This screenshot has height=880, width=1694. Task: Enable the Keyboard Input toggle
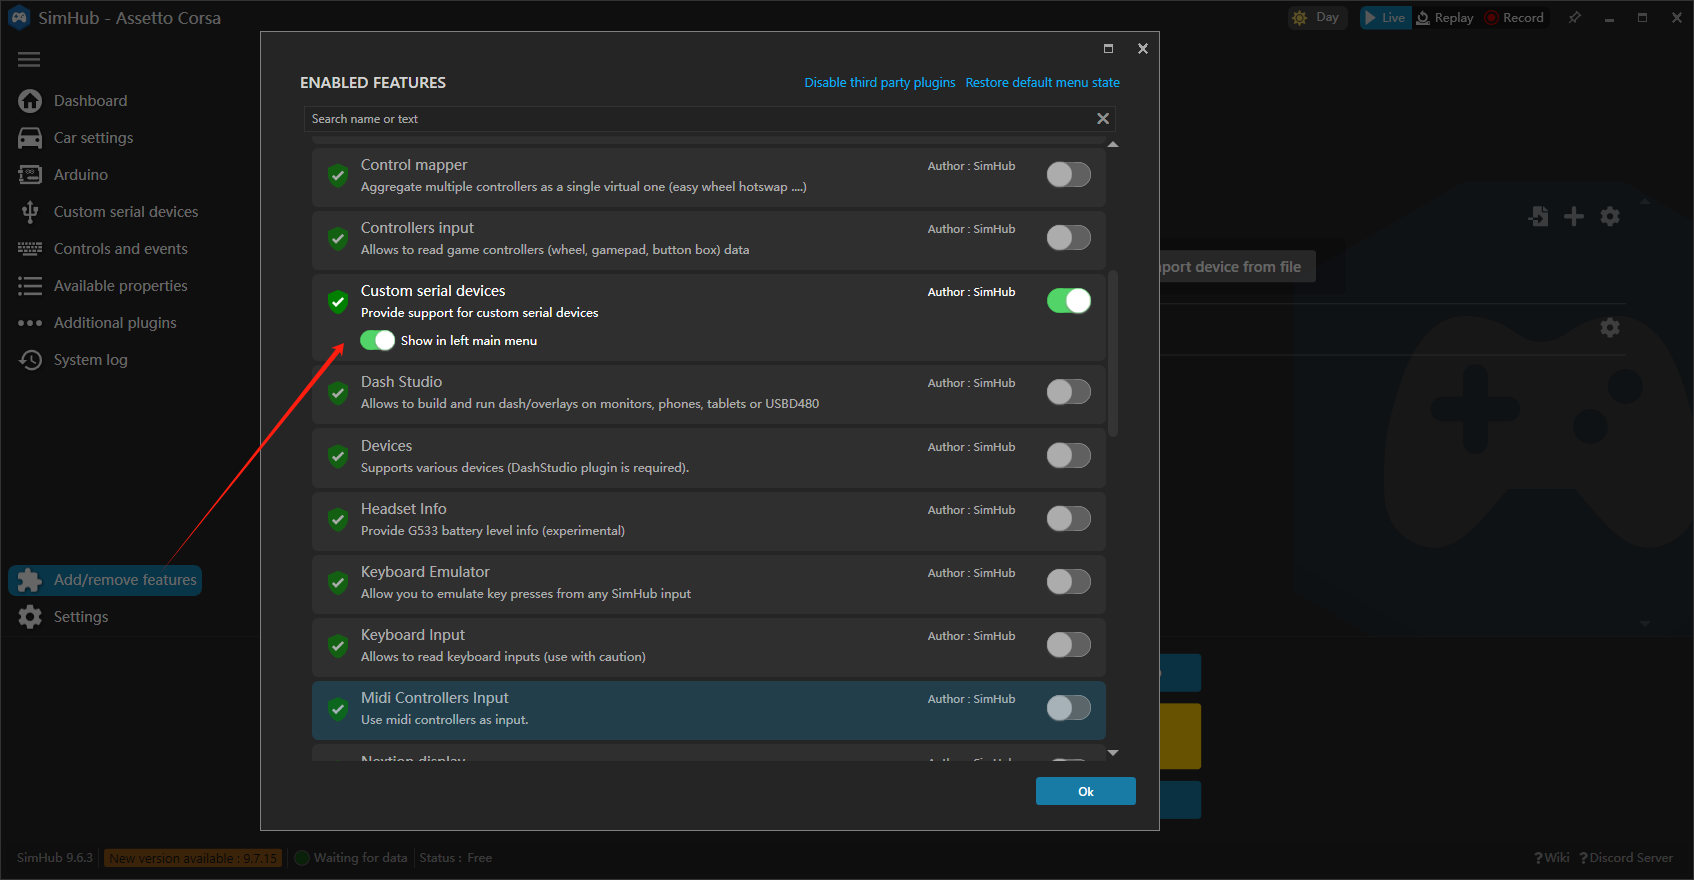click(x=1069, y=645)
